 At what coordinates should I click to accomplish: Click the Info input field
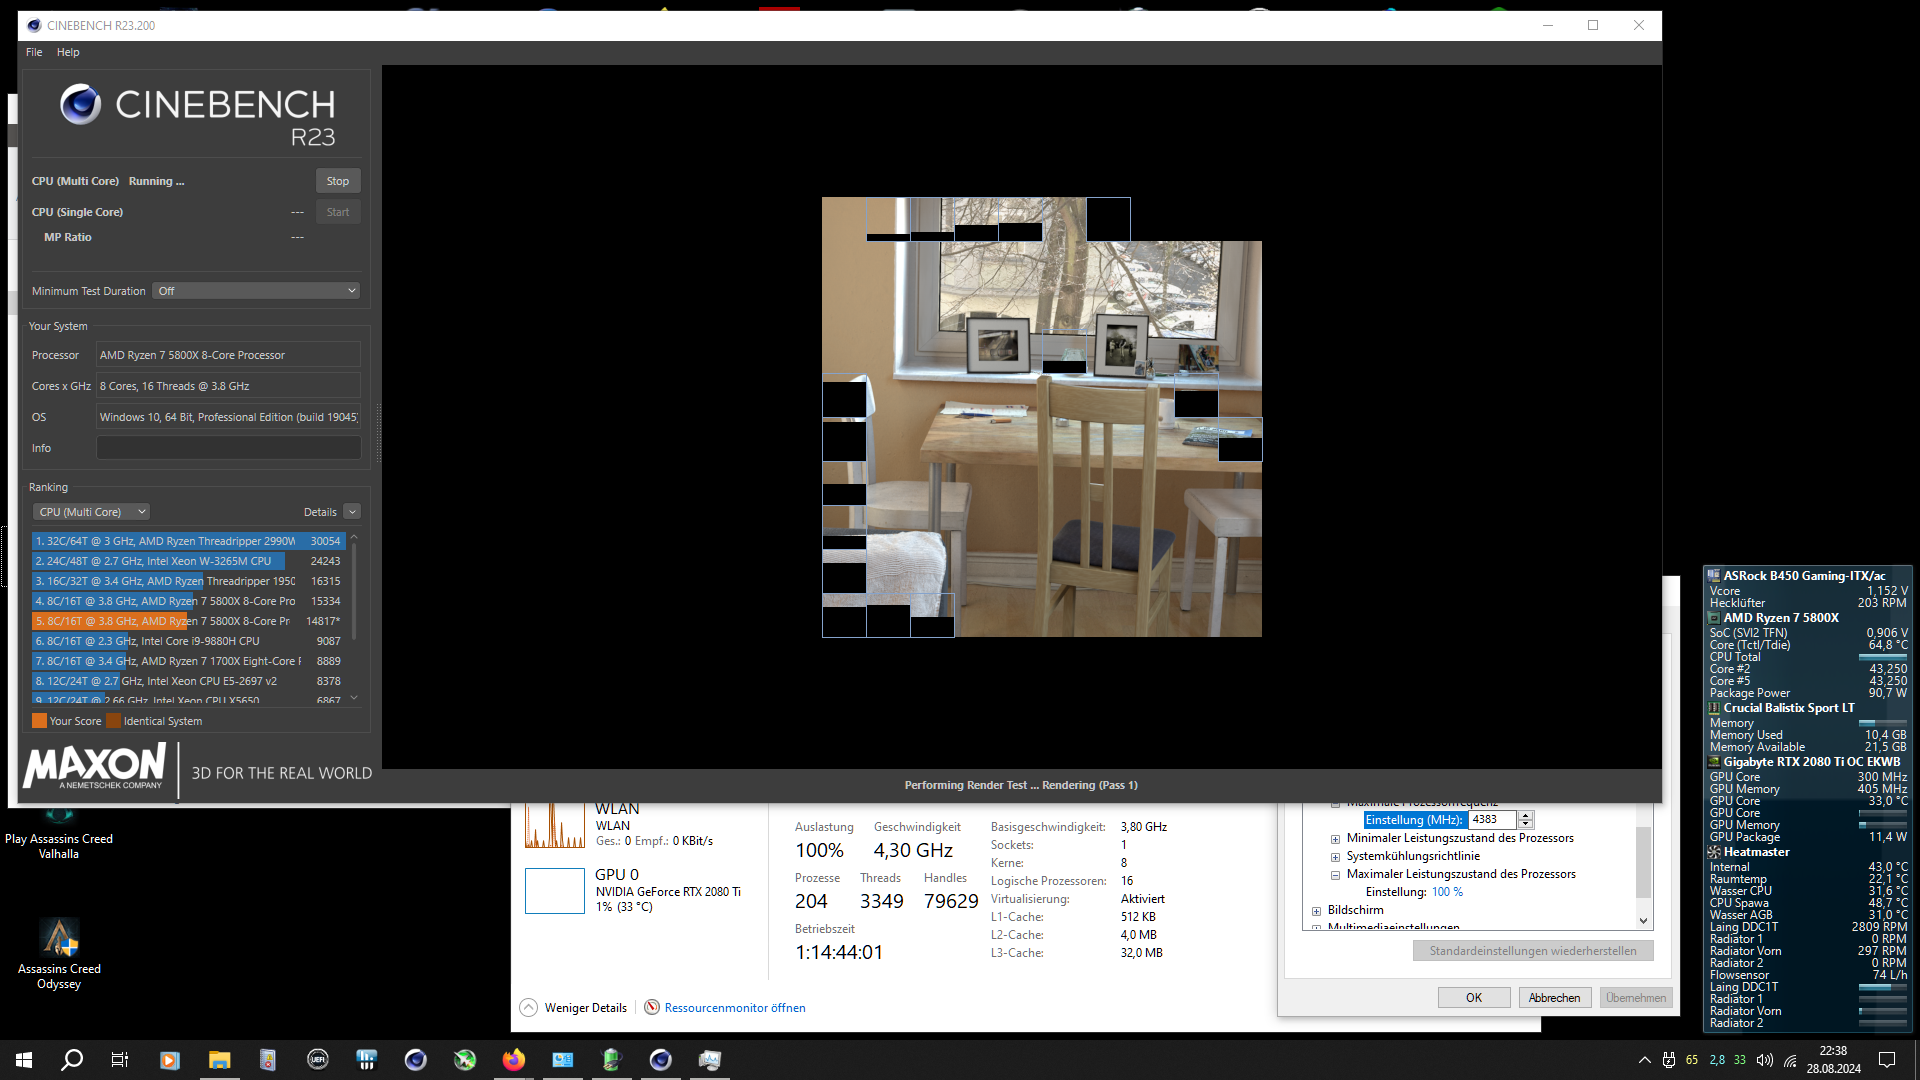228,448
